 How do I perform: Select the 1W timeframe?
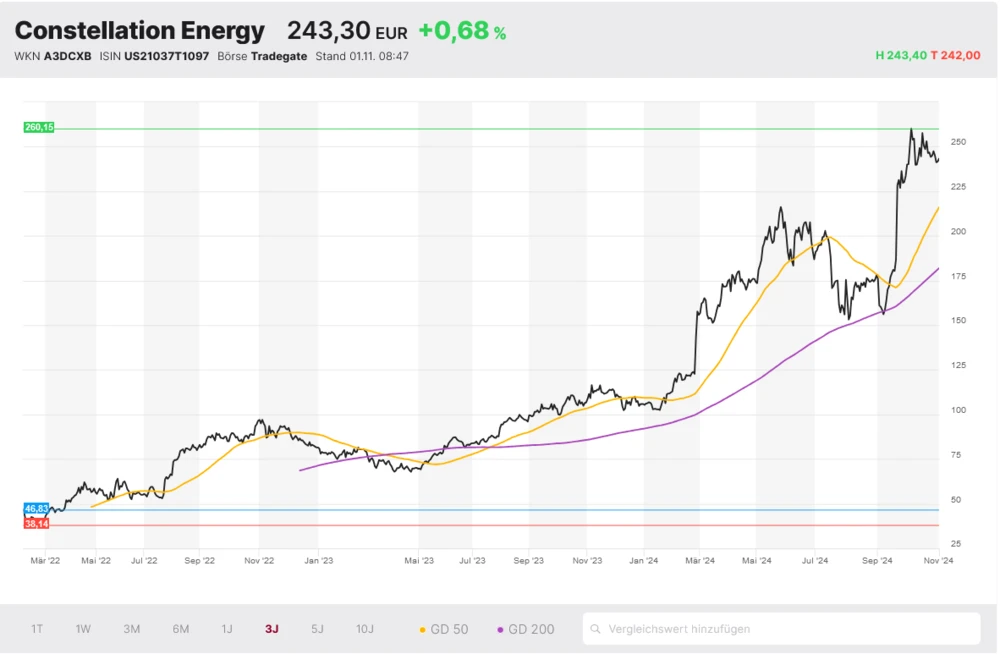tap(83, 629)
